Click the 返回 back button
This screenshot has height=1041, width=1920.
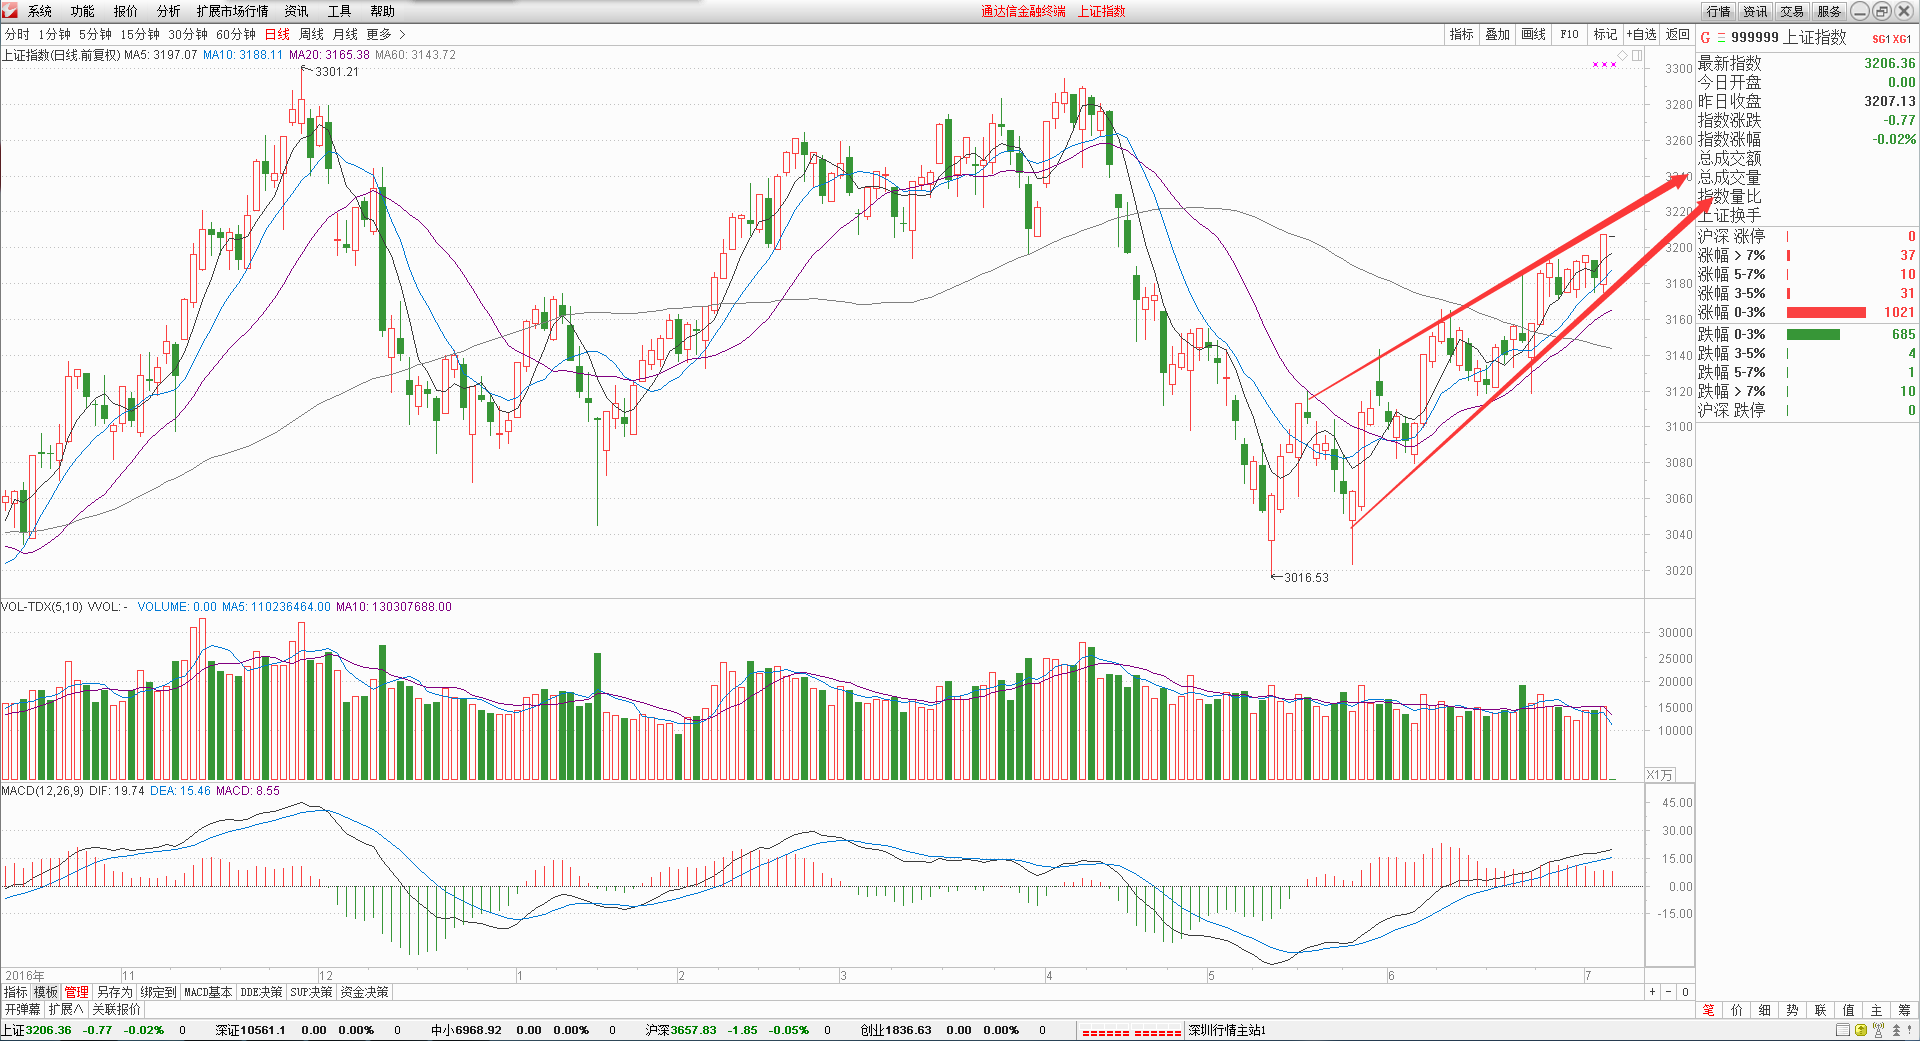click(x=1678, y=34)
